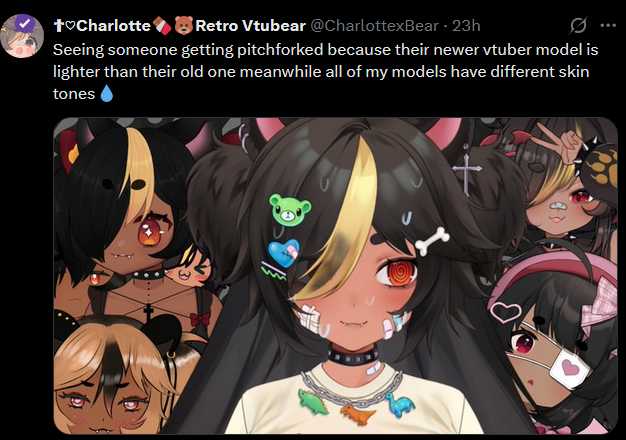Image resolution: width=626 pixels, height=440 pixels.
Task: Click the silver cross earring in image
Action: pyautogui.click(x=467, y=171)
